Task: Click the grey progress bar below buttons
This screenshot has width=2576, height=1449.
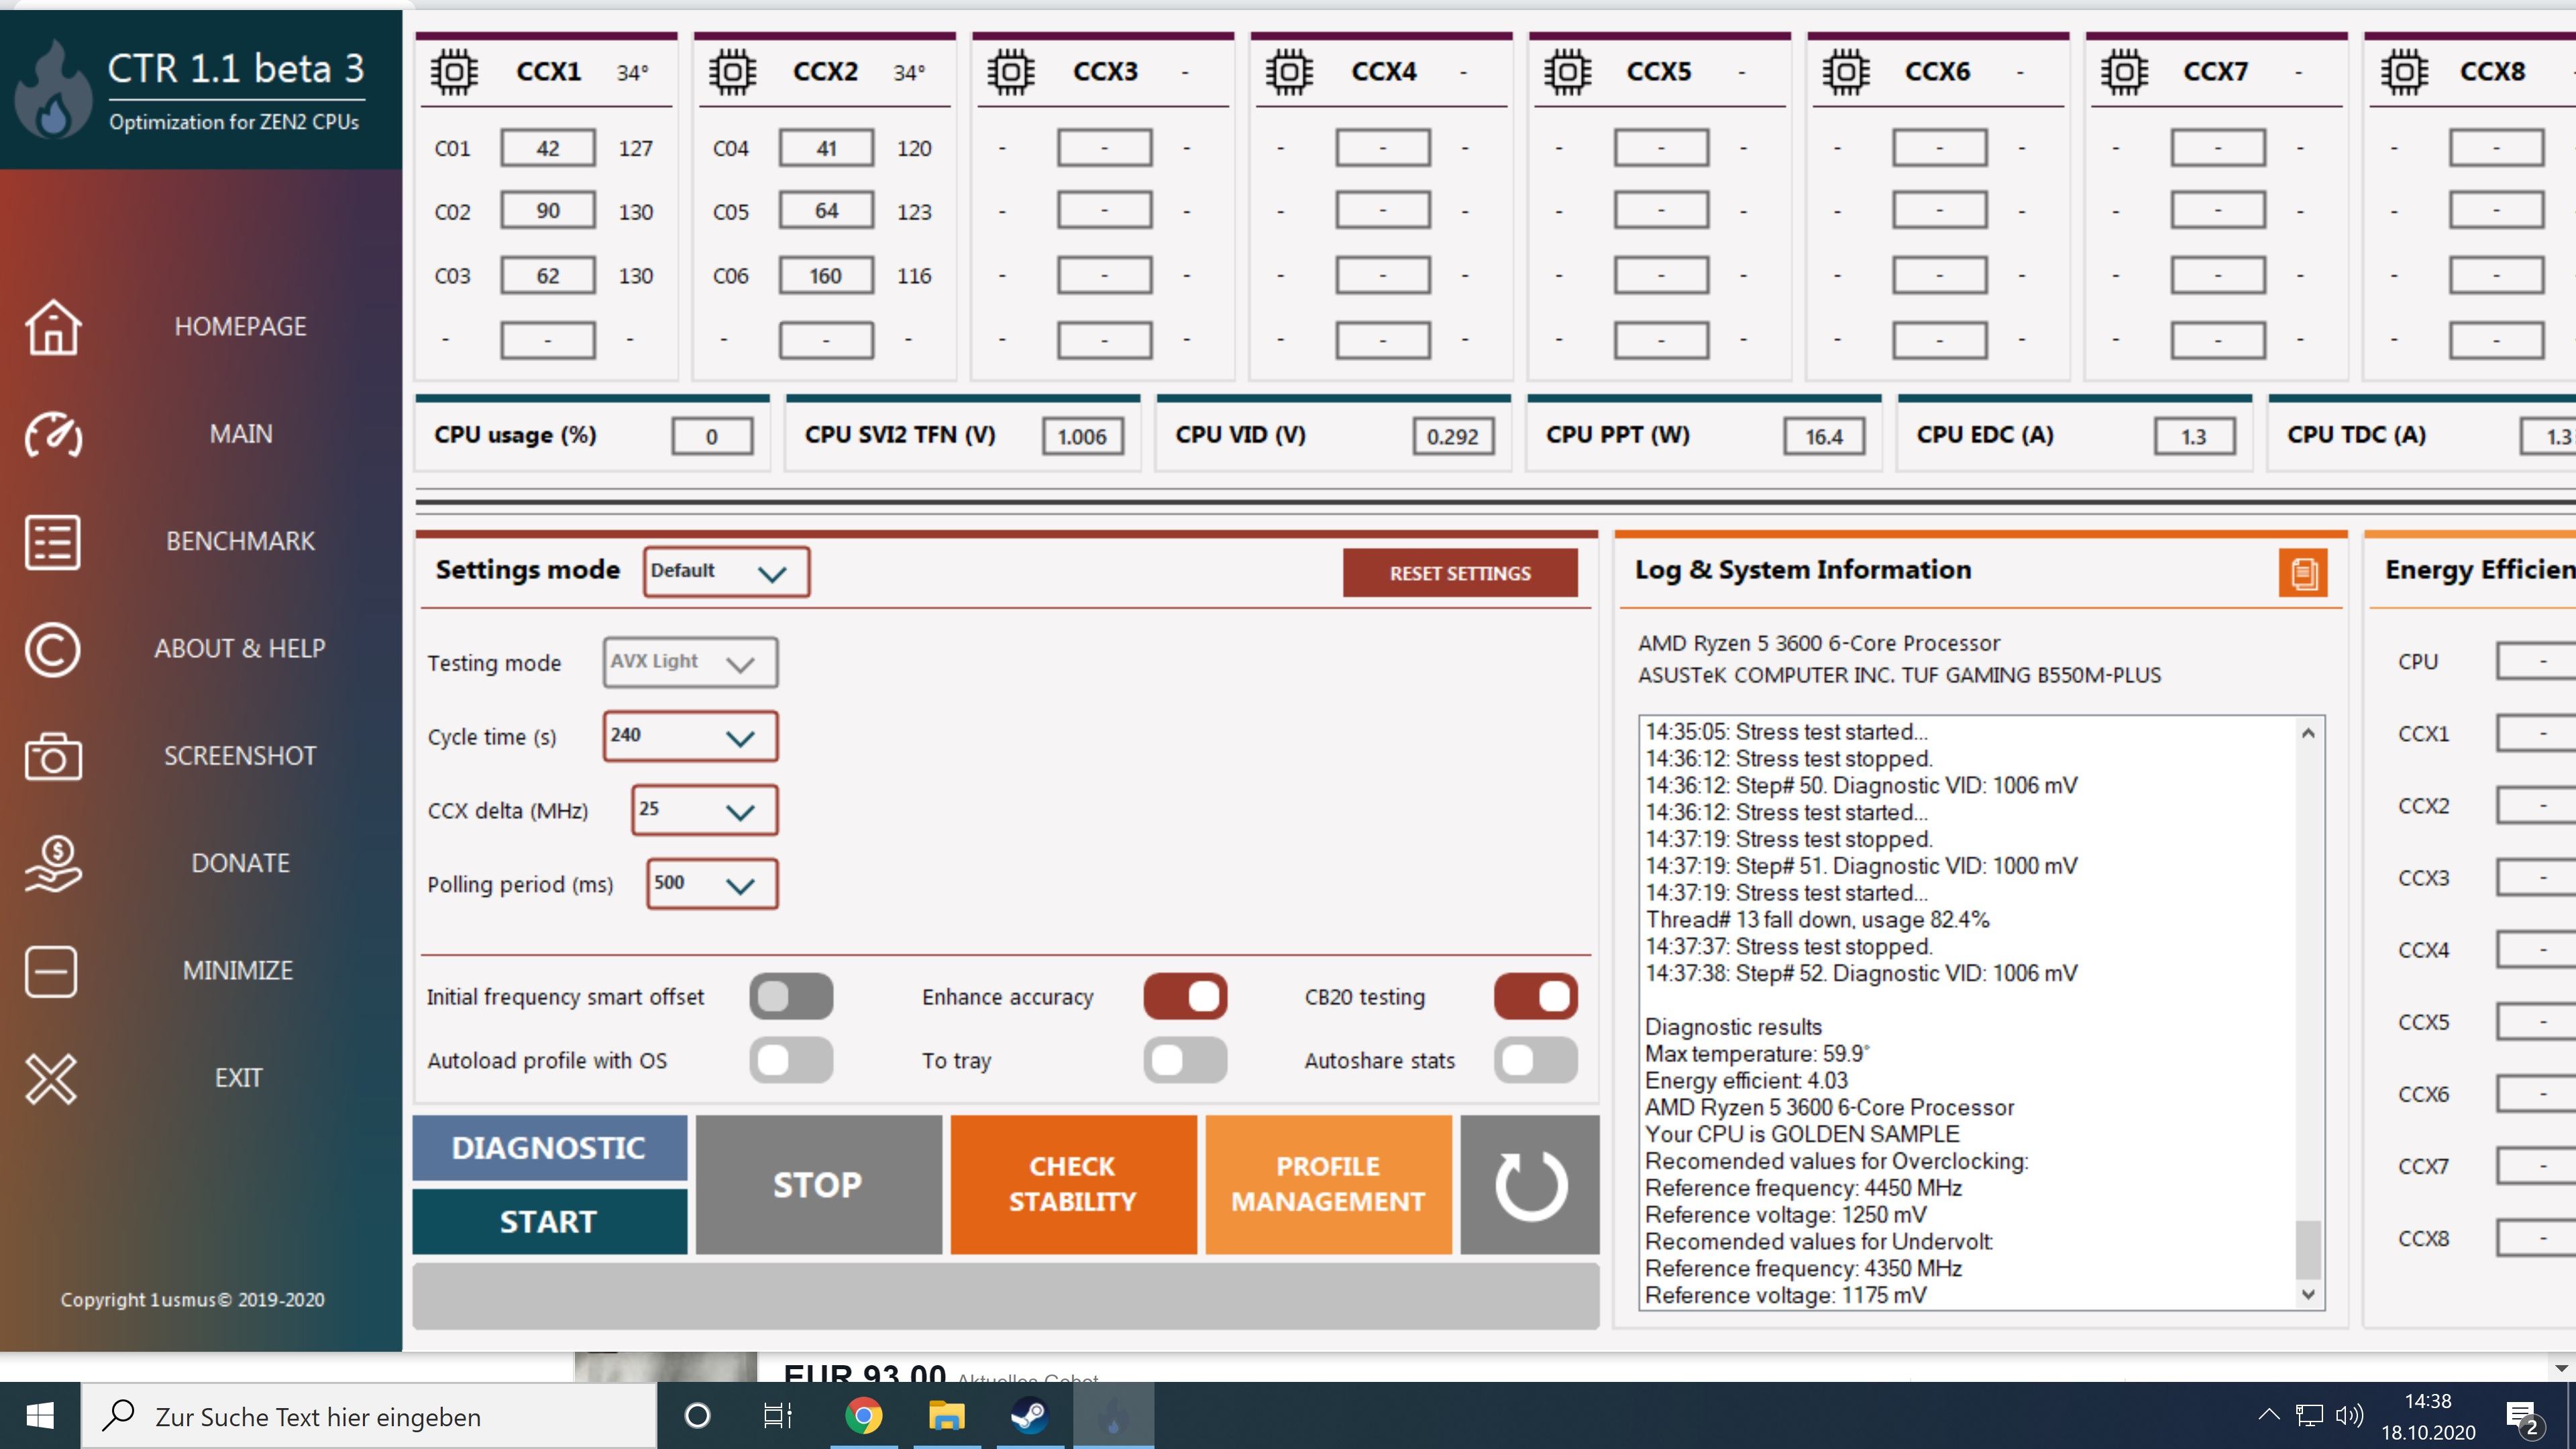Action: click(x=1005, y=1296)
